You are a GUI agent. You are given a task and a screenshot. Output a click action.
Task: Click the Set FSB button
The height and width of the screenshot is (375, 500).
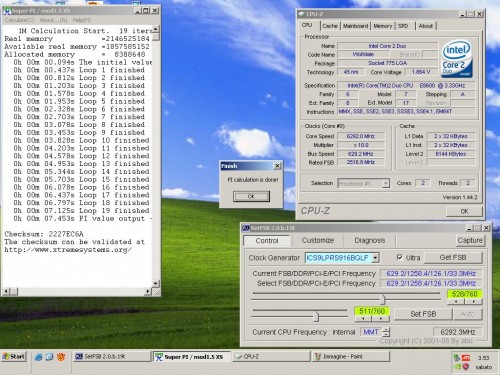tap(423, 314)
